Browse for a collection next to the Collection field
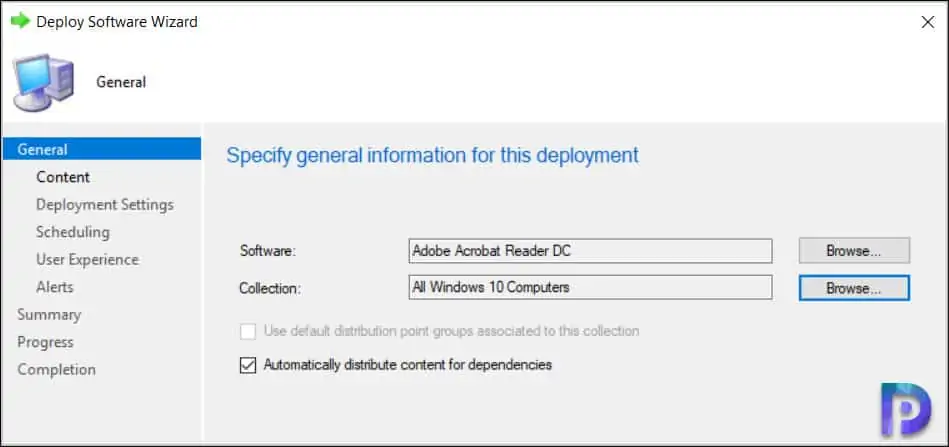The height and width of the screenshot is (447, 949). (x=854, y=289)
